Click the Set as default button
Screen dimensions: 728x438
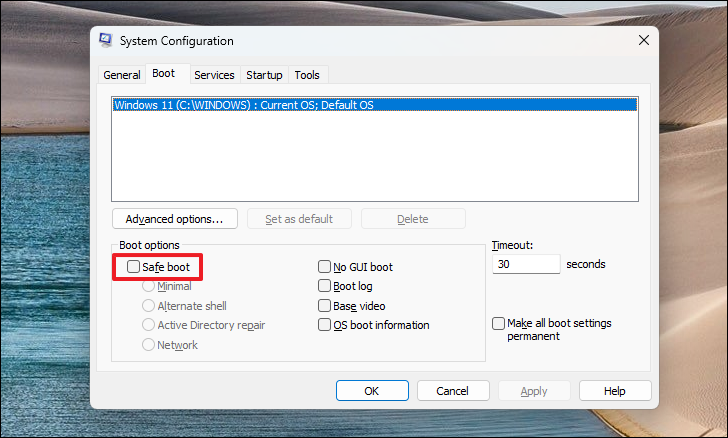(x=299, y=219)
